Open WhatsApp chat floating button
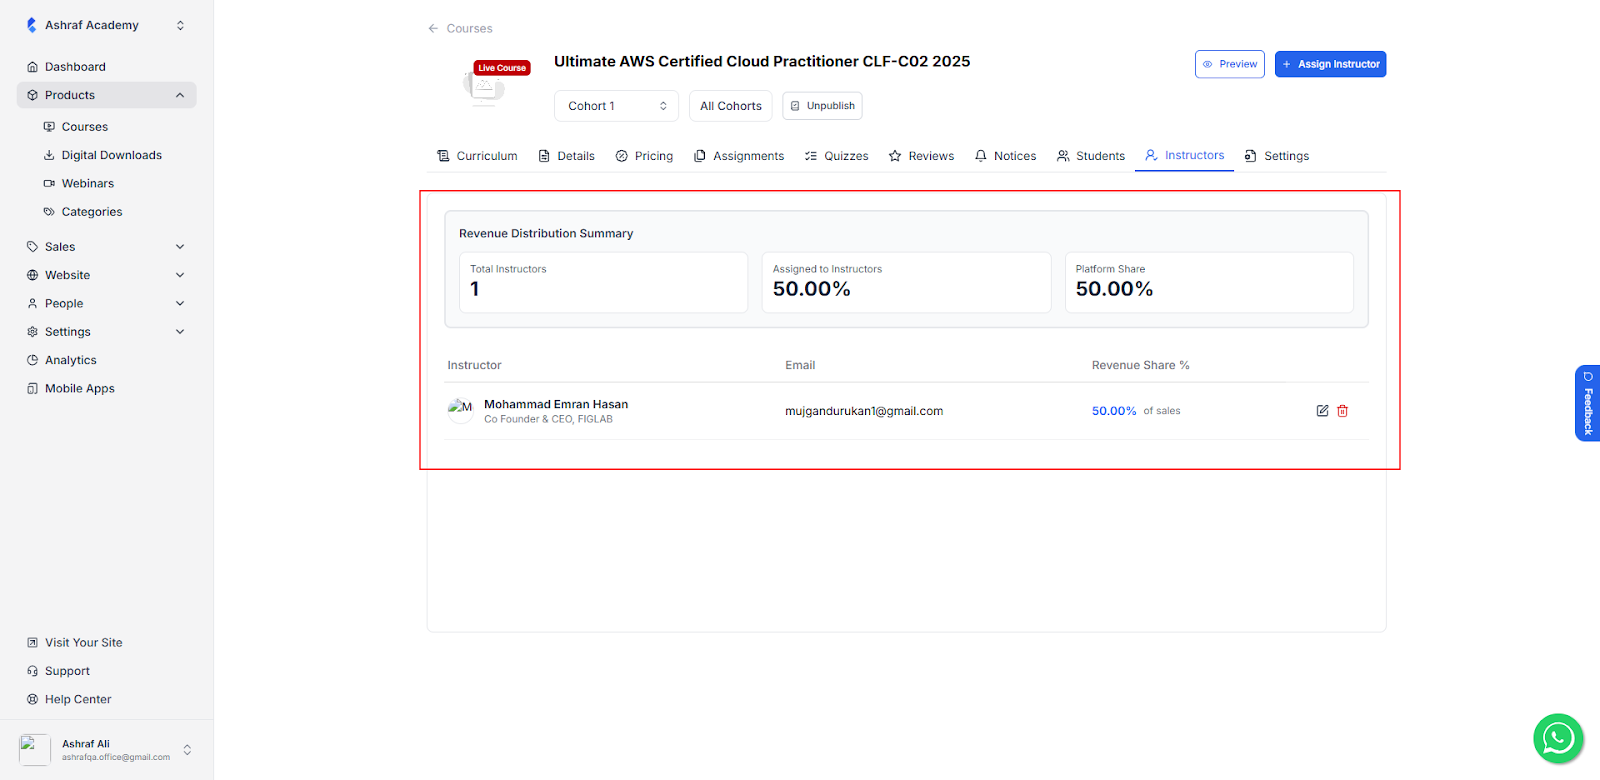Image resolution: width=1600 pixels, height=780 pixels. pyautogui.click(x=1557, y=739)
